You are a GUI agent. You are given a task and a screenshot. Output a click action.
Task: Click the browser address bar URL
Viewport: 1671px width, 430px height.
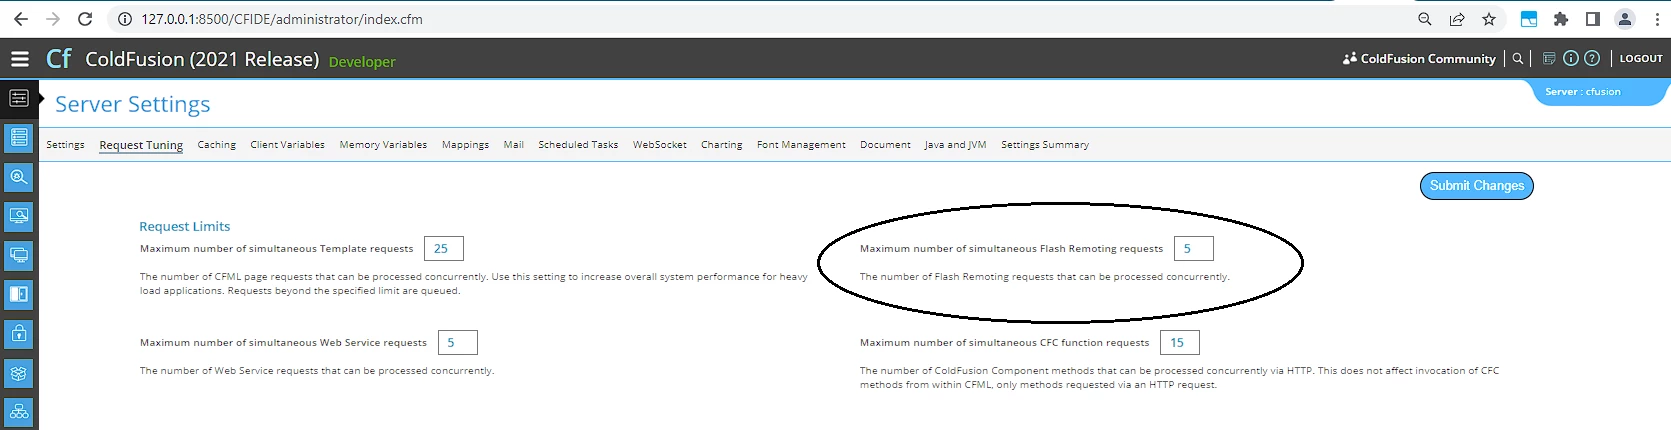(282, 19)
